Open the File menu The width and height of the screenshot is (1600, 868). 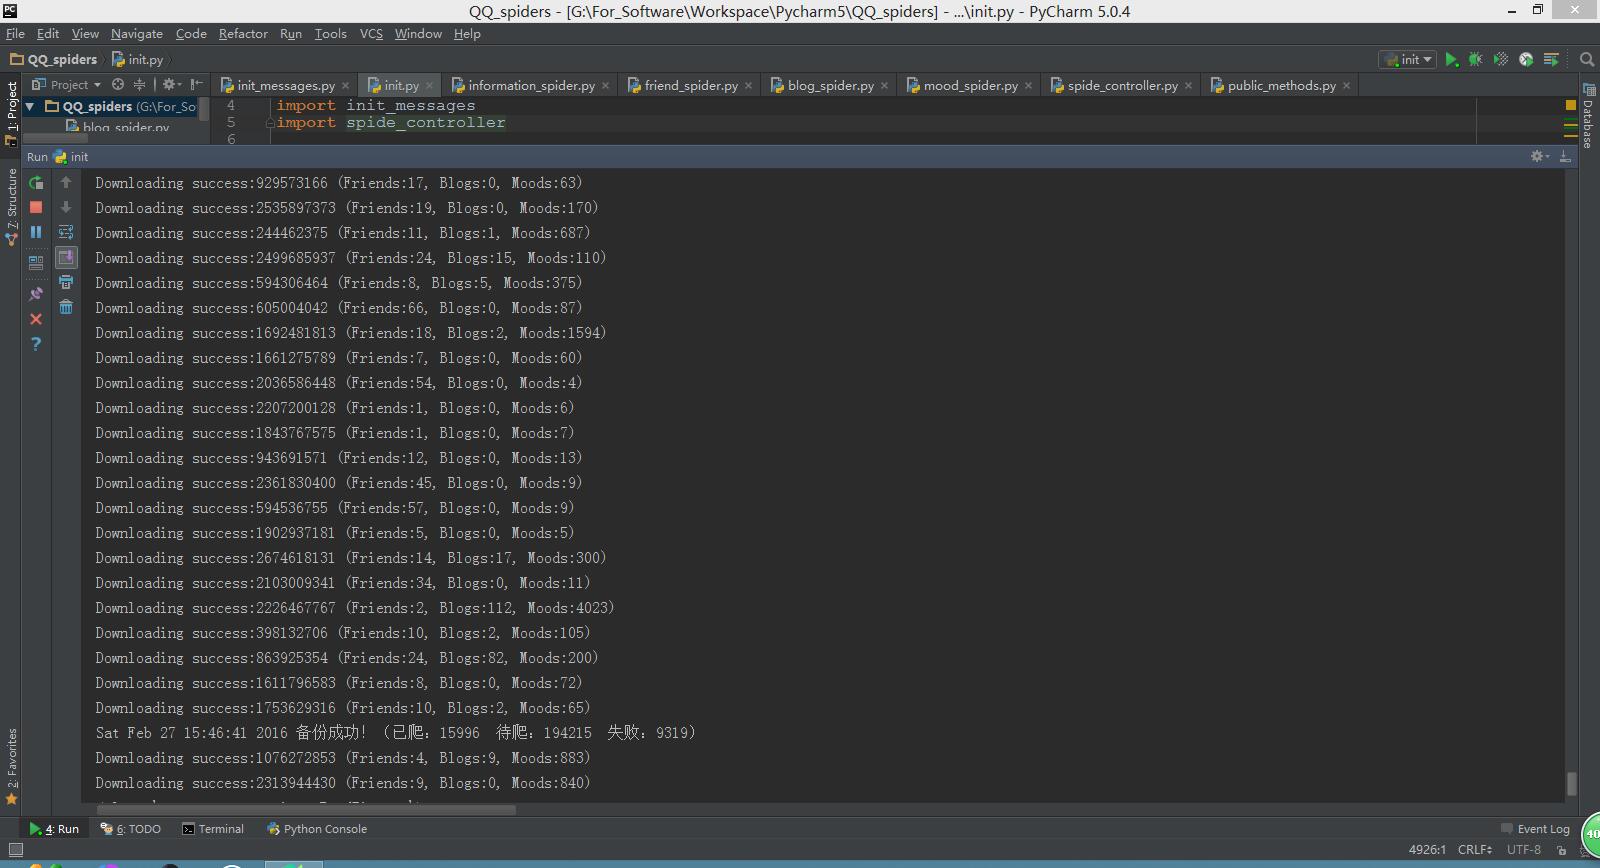pyautogui.click(x=15, y=34)
